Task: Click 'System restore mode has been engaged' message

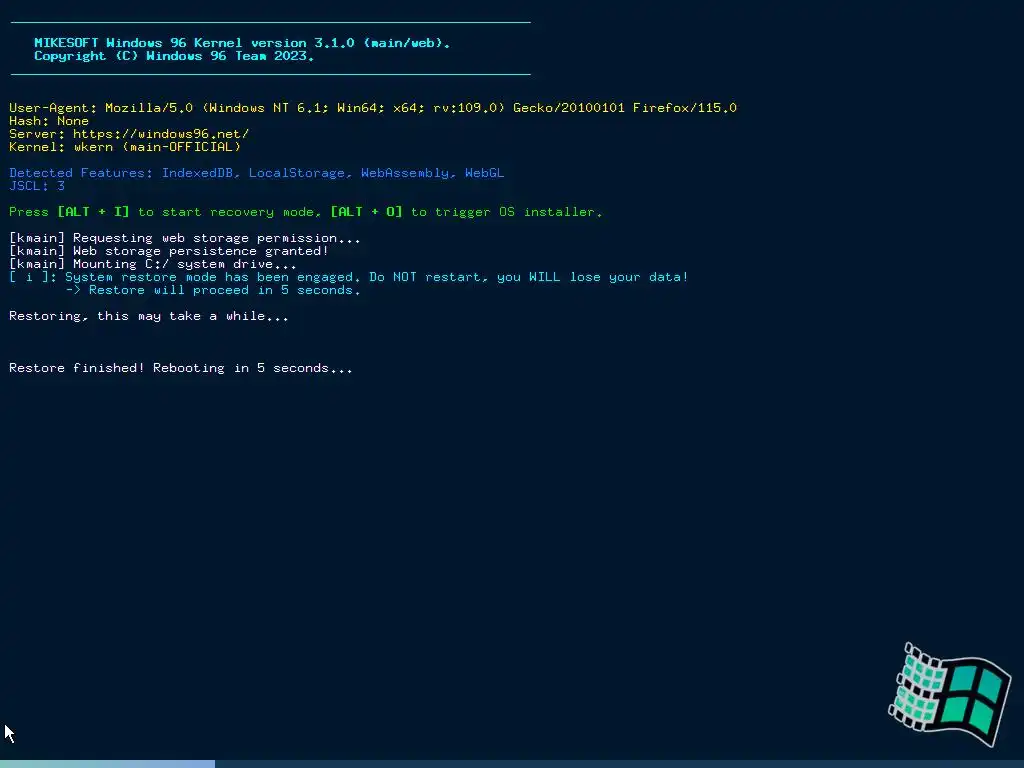Action: [x=349, y=277]
